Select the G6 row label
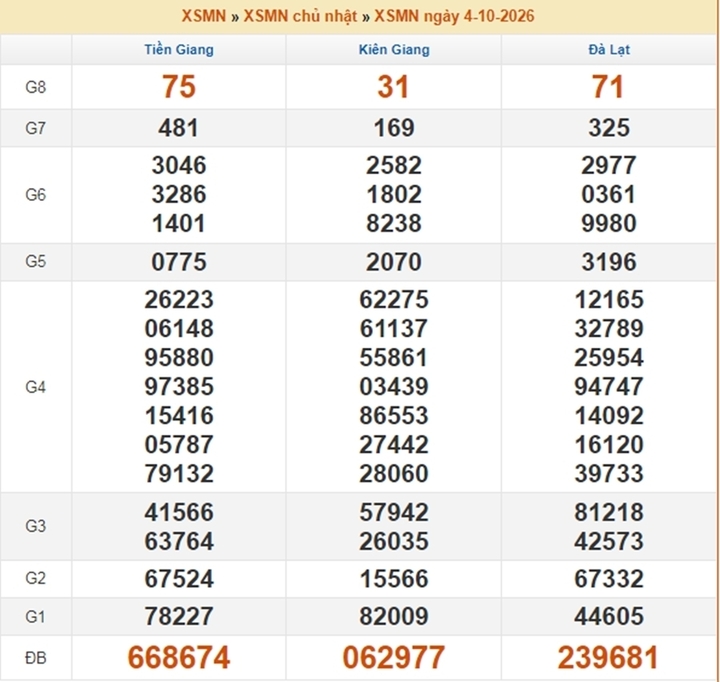 coord(35,195)
